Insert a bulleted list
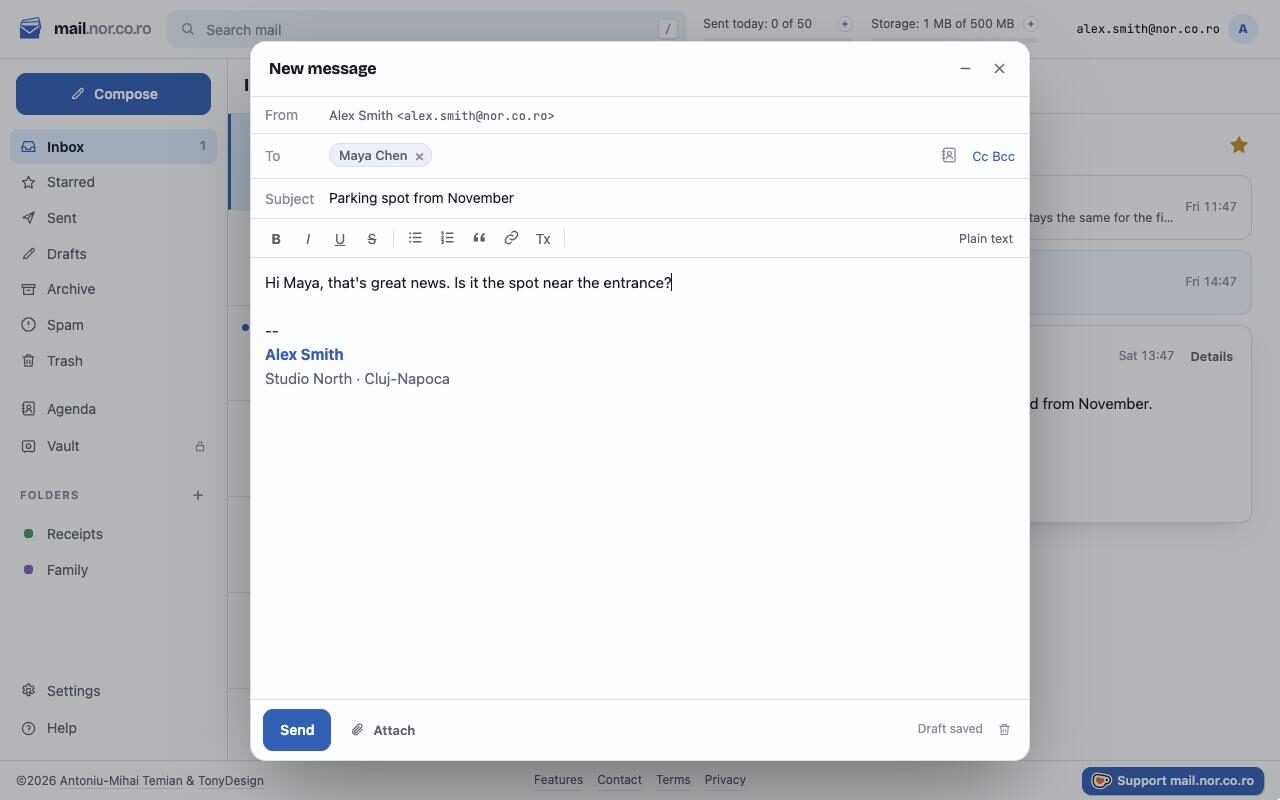 [415, 238]
